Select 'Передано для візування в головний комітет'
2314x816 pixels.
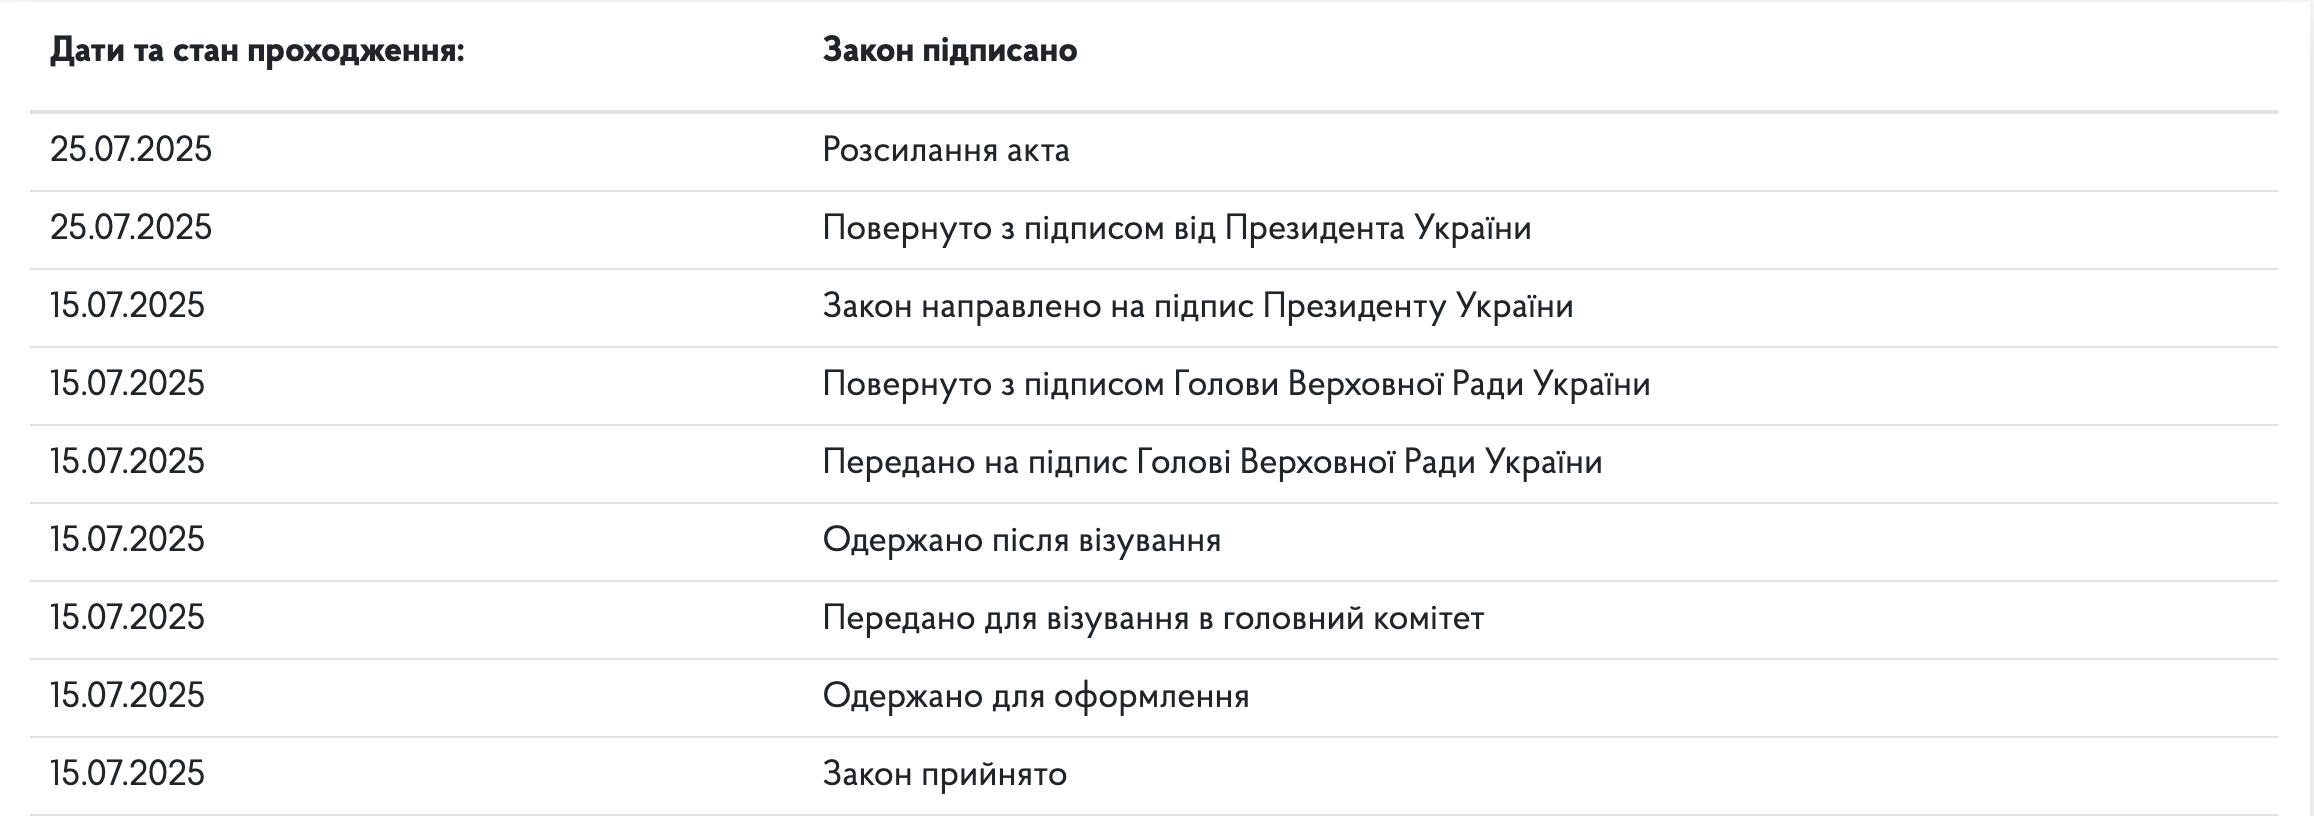[1152, 618]
